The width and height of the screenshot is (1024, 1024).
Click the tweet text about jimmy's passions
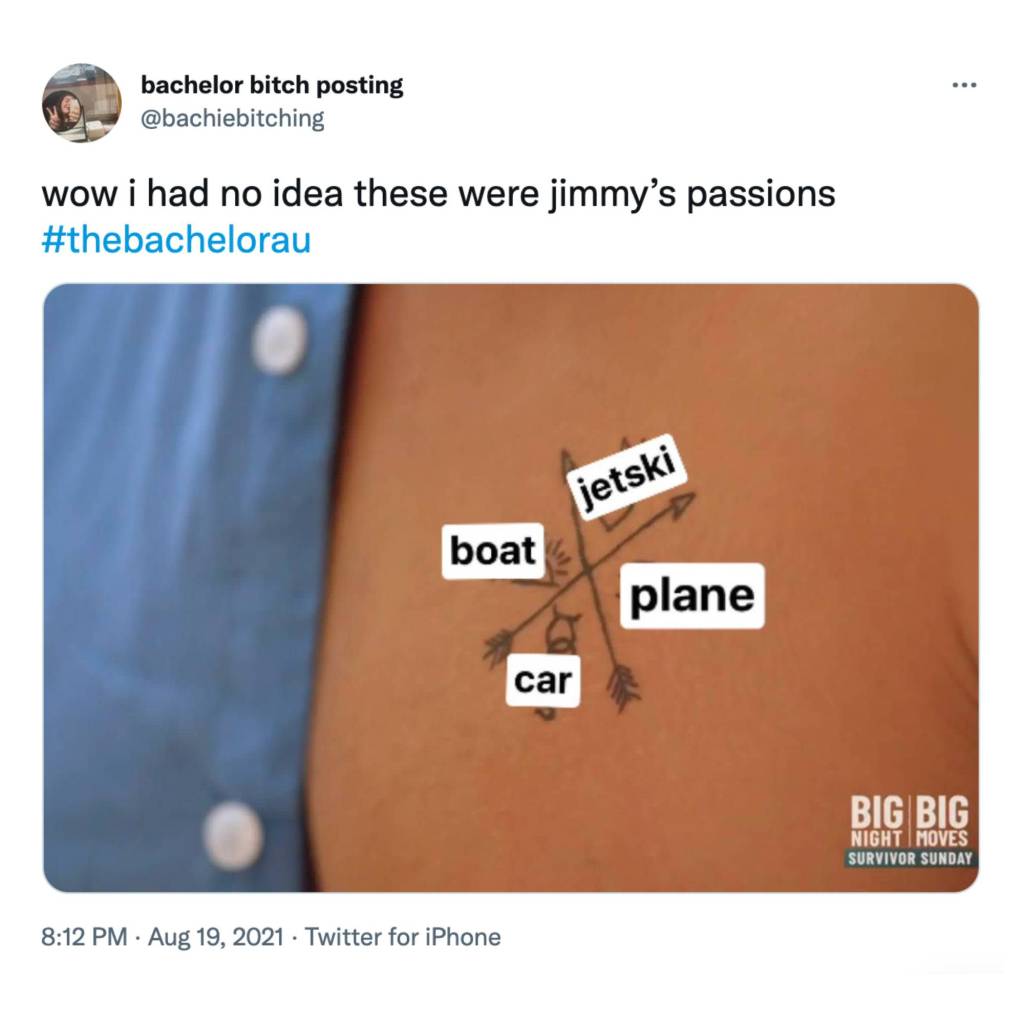click(x=438, y=194)
